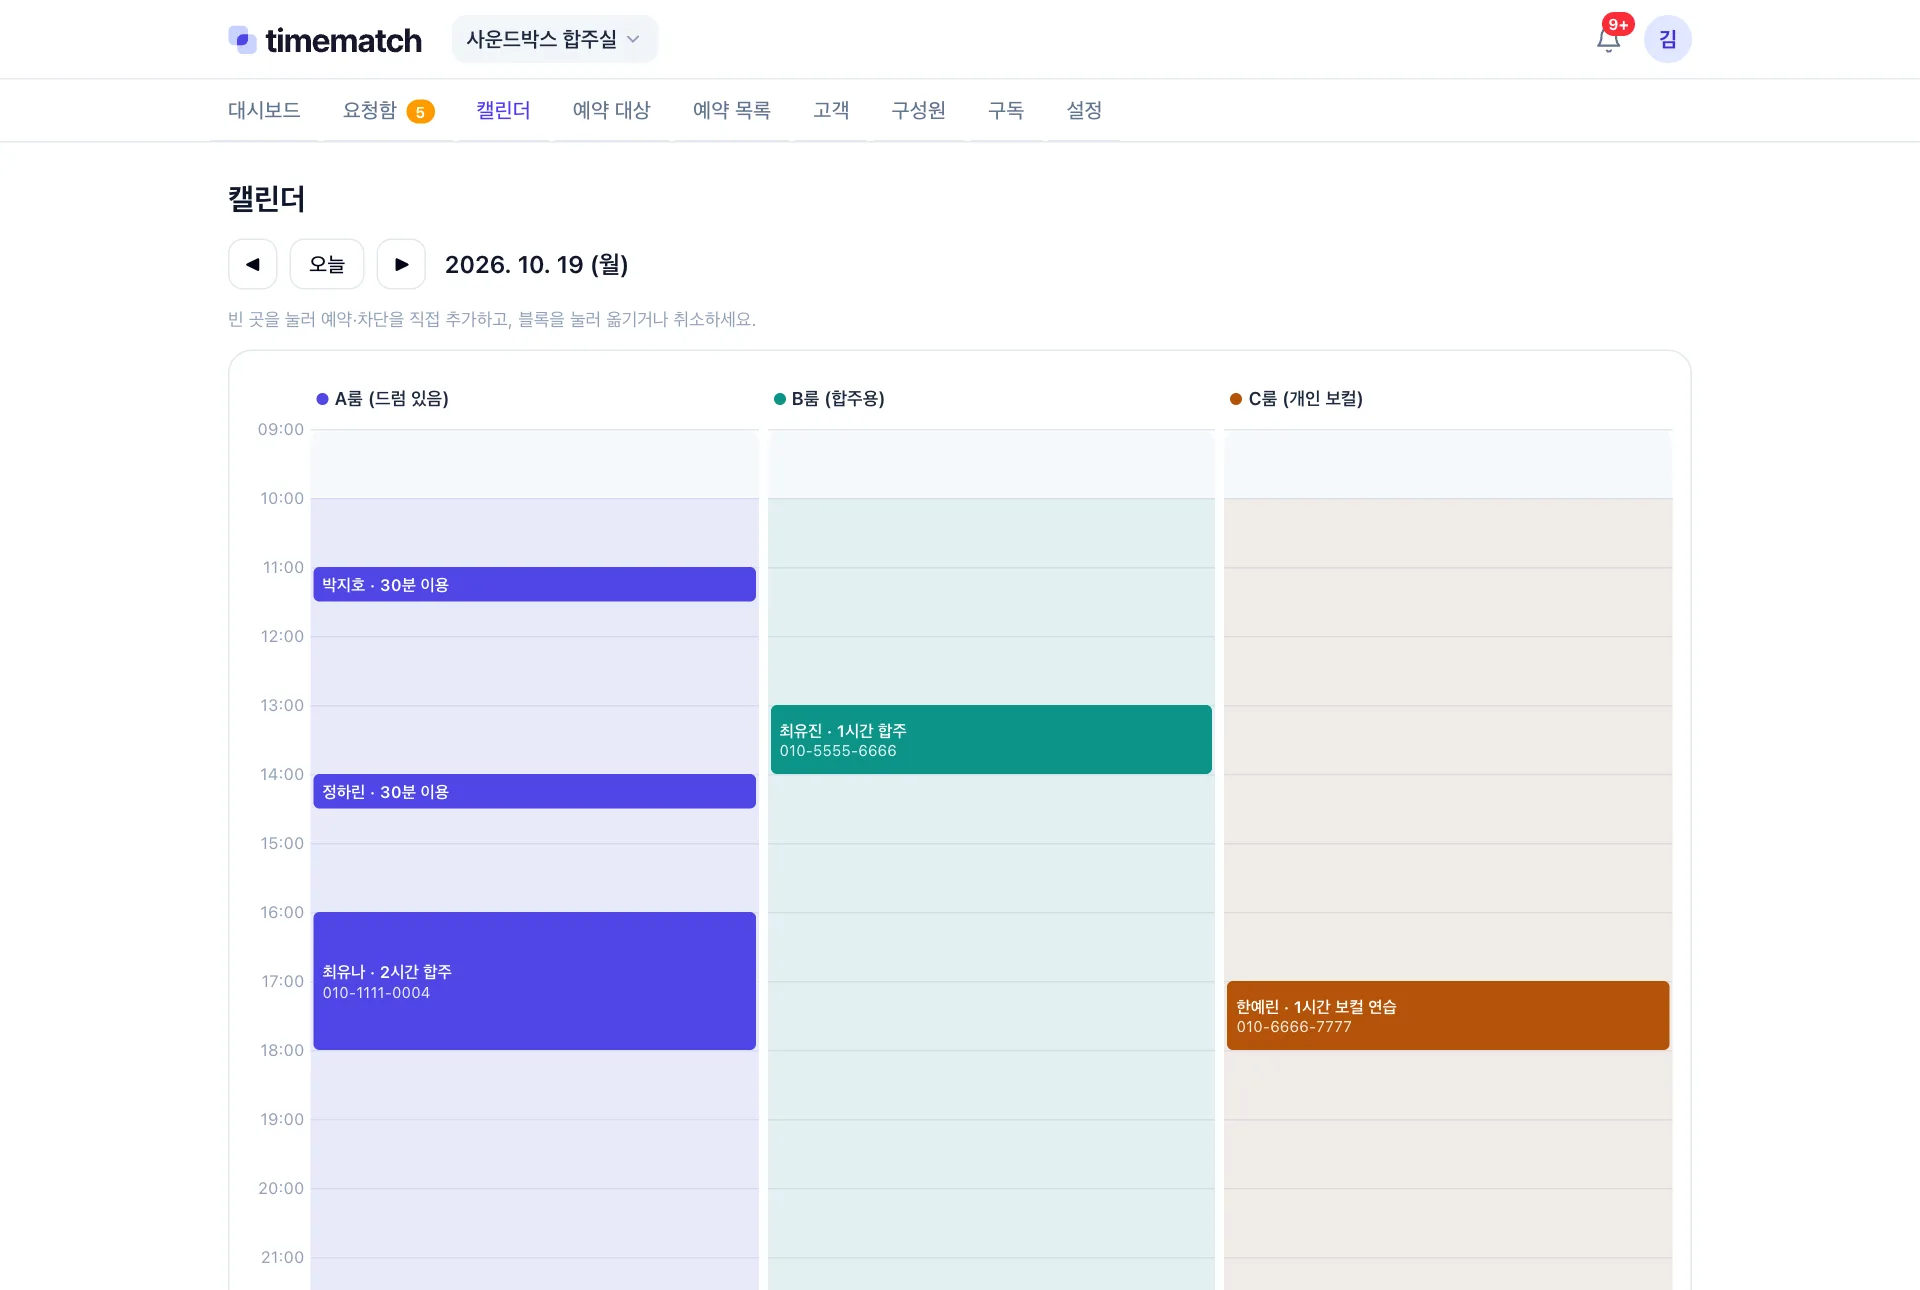This screenshot has height=1290, width=1920.
Task: Switch to the 예약 목록 tab
Action: point(731,110)
